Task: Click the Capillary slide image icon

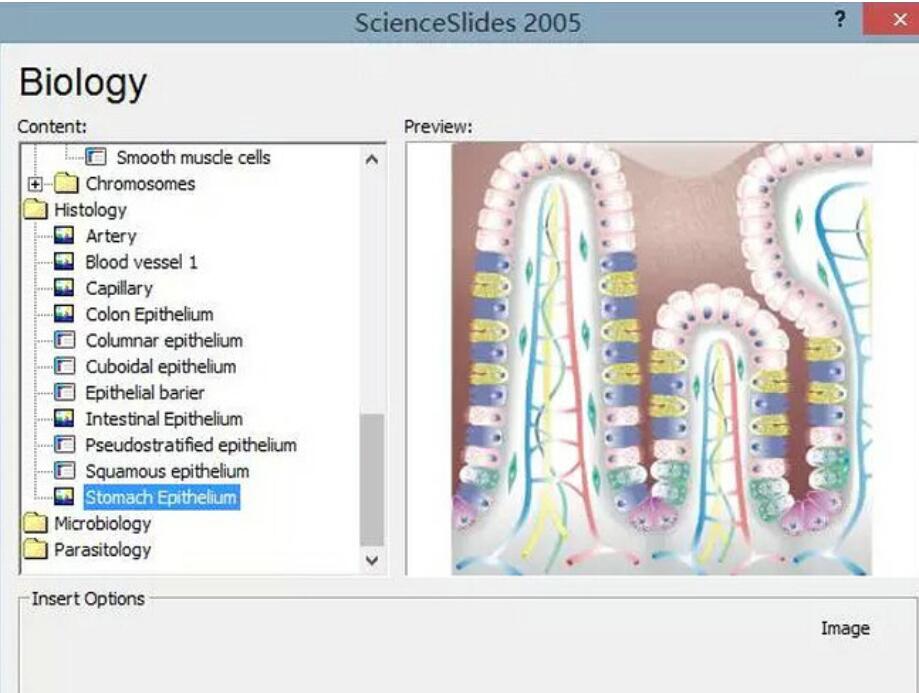Action: (x=65, y=288)
